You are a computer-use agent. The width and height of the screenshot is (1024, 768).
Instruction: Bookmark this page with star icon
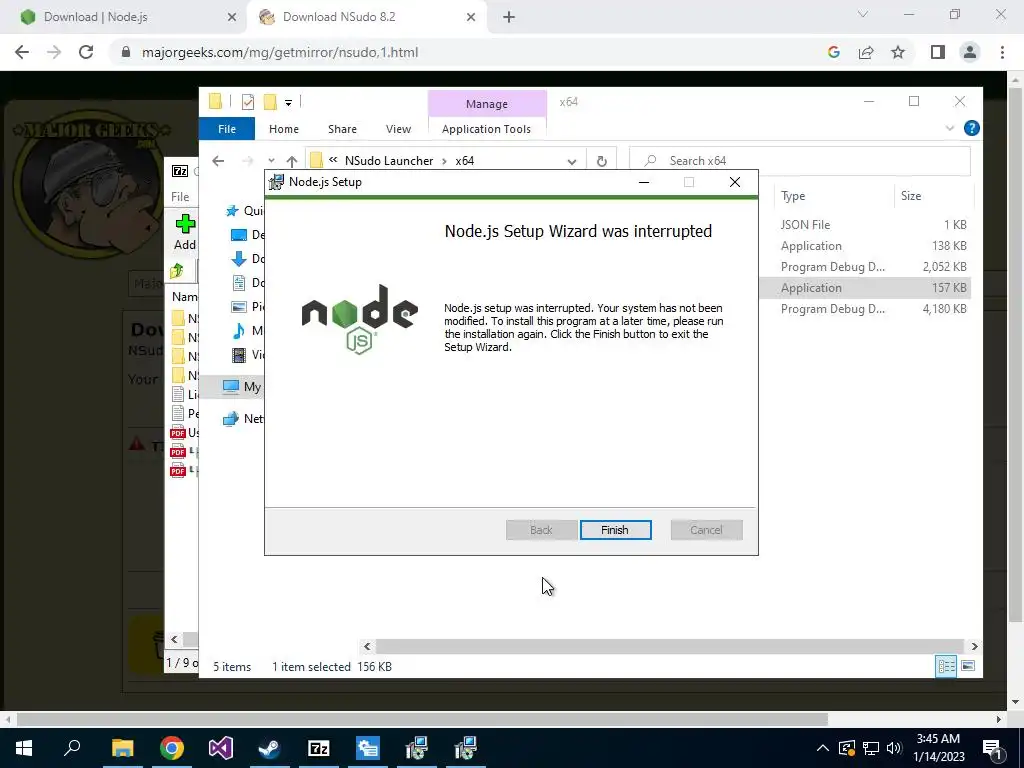tap(898, 52)
